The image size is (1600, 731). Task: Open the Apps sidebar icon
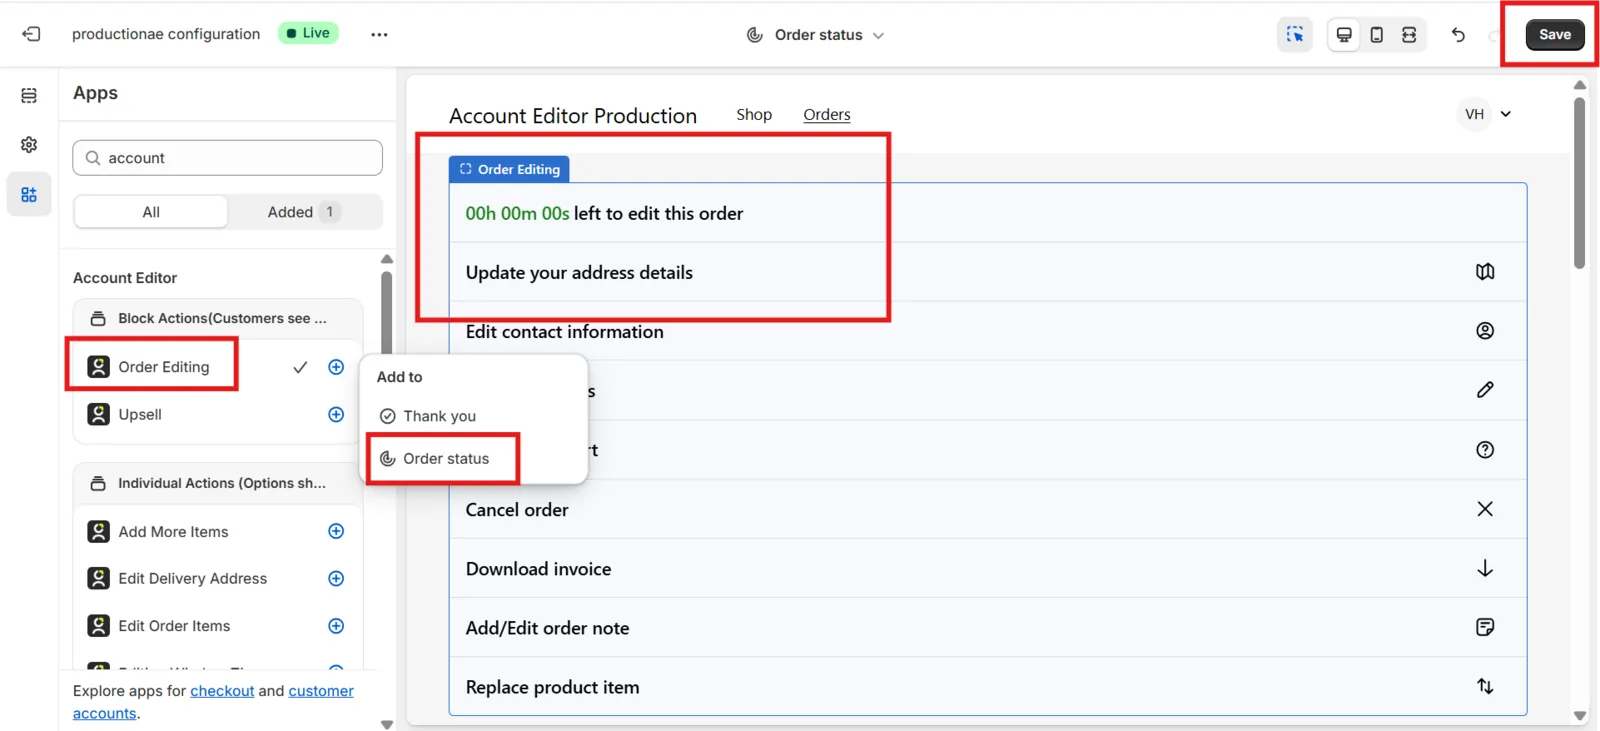pos(29,194)
